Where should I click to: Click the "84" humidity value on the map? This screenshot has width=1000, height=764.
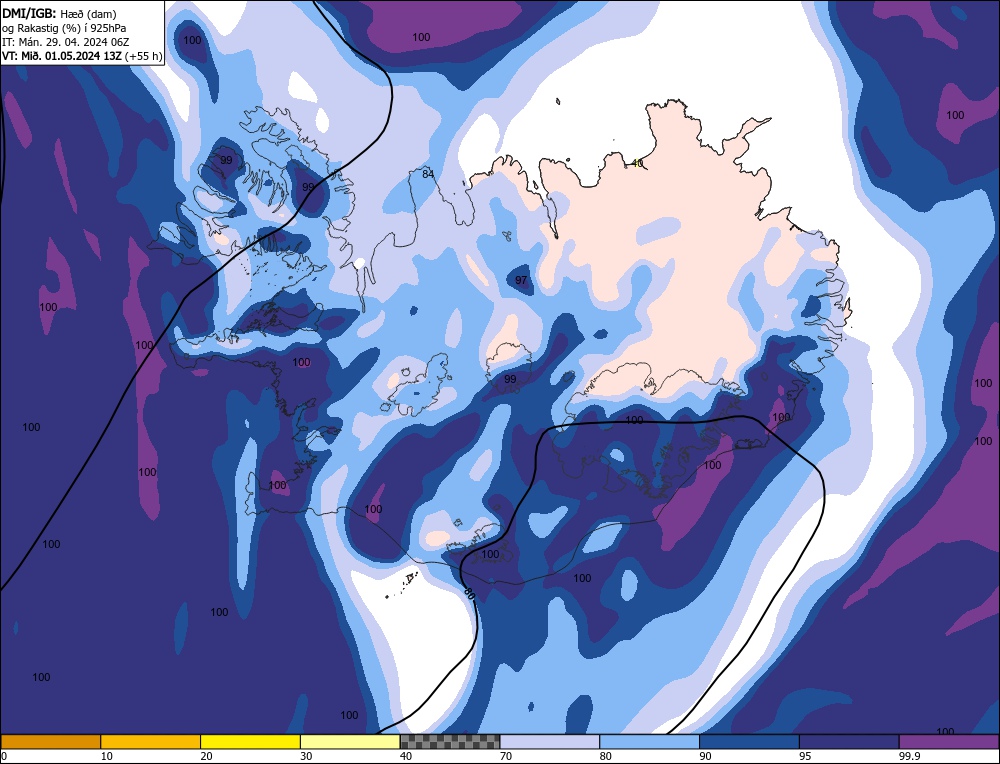[x=428, y=174]
